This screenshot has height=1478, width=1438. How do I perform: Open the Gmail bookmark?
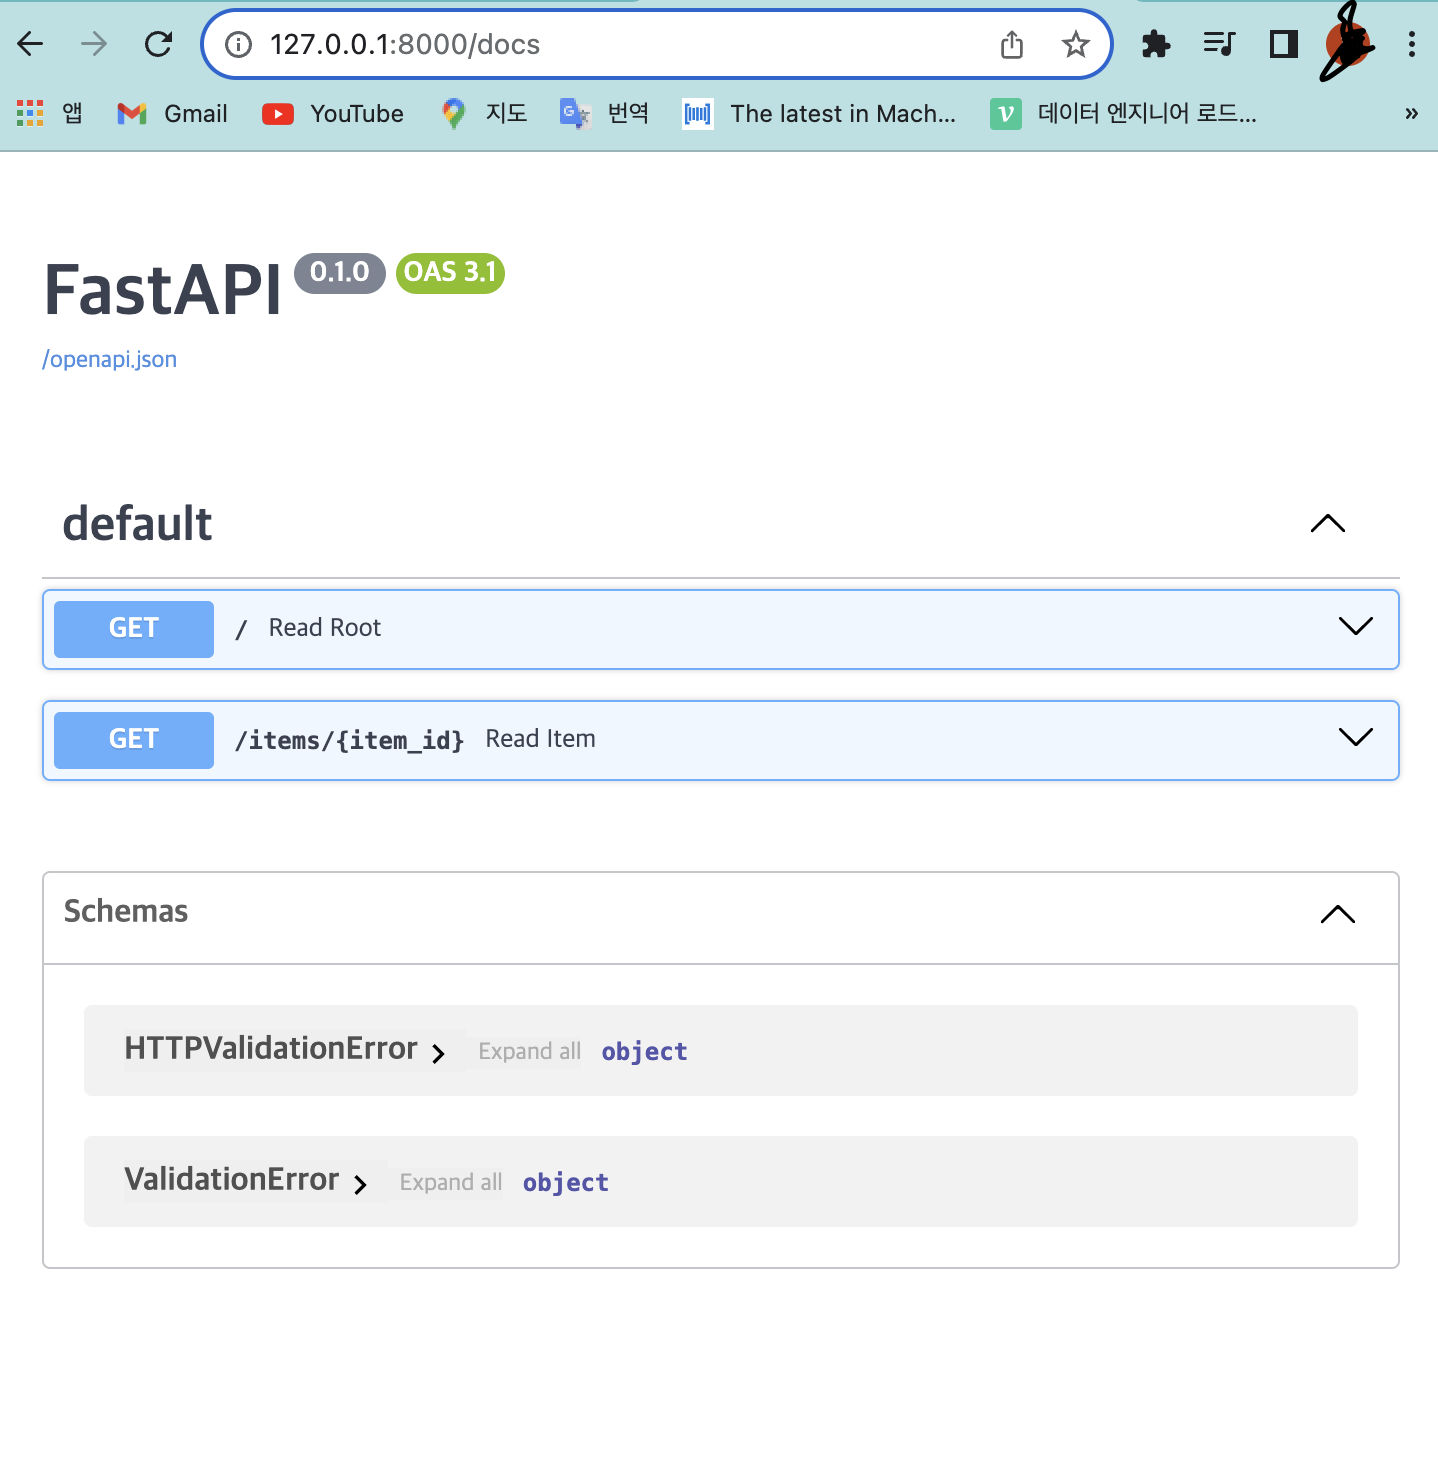coord(173,113)
